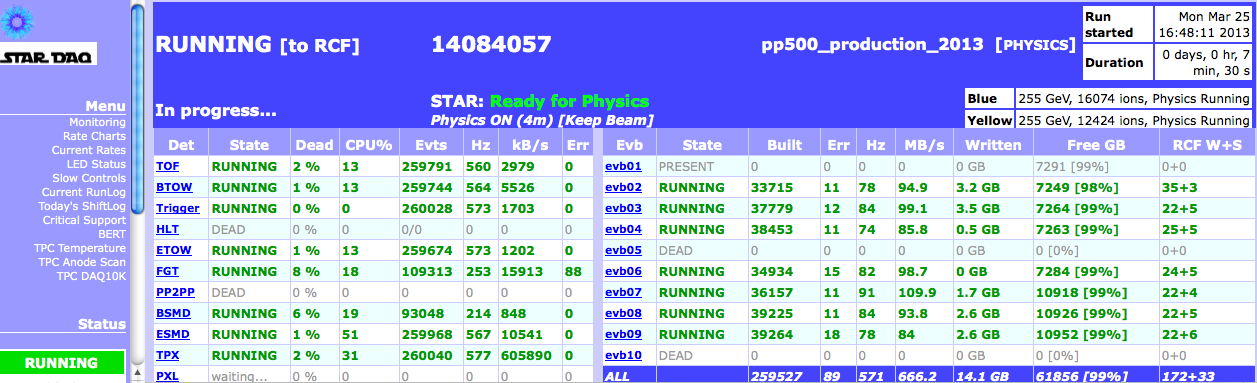Open the Monitoring menu item
Image resolution: width=1257 pixels, height=383 pixels.
(97, 122)
